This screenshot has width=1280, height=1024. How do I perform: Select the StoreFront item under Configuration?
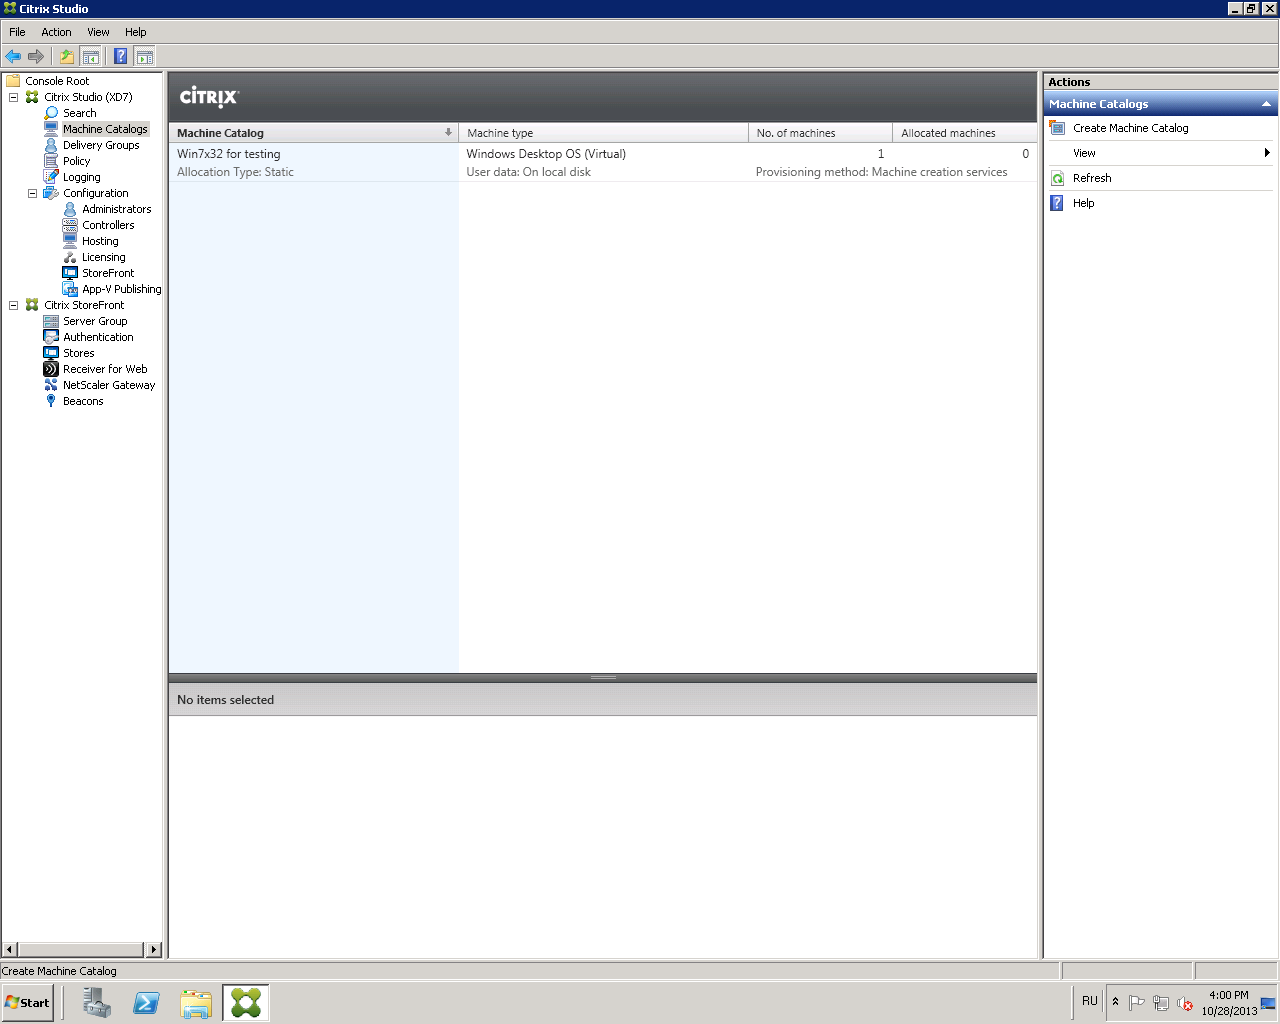[x=108, y=273]
